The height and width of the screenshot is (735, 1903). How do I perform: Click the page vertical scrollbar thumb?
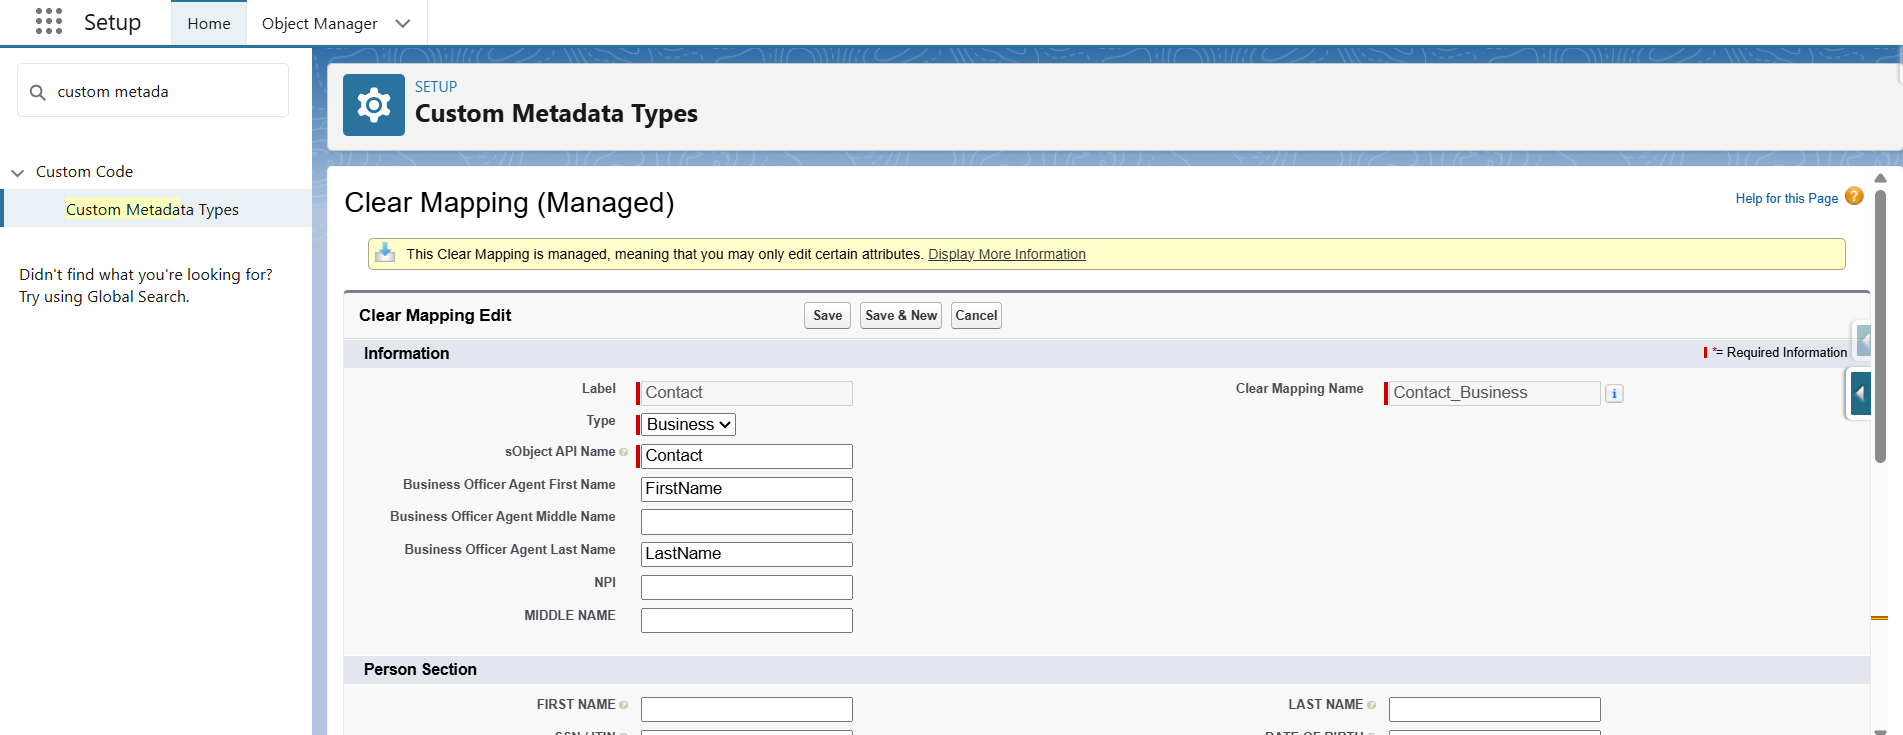point(1880,325)
